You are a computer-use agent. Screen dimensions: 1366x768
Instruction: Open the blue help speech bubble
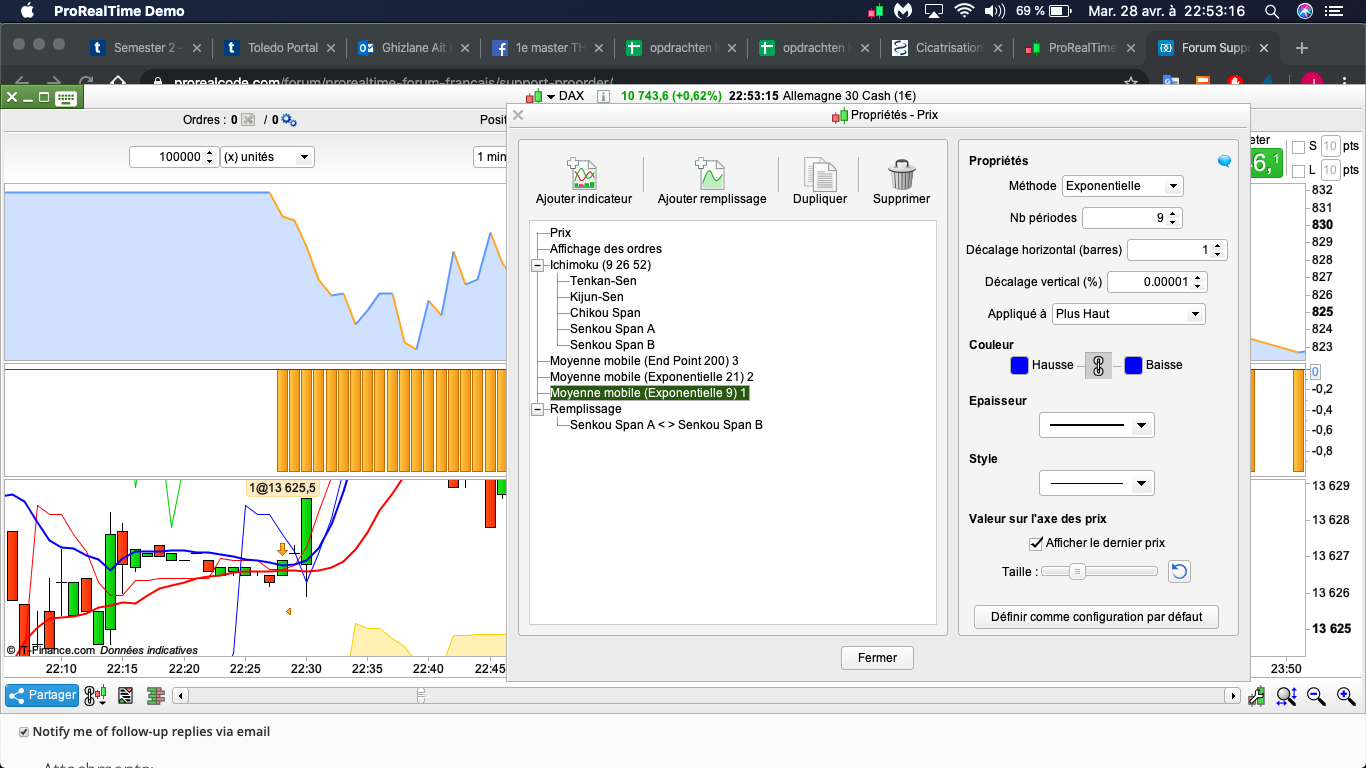tap(1224, 161)
